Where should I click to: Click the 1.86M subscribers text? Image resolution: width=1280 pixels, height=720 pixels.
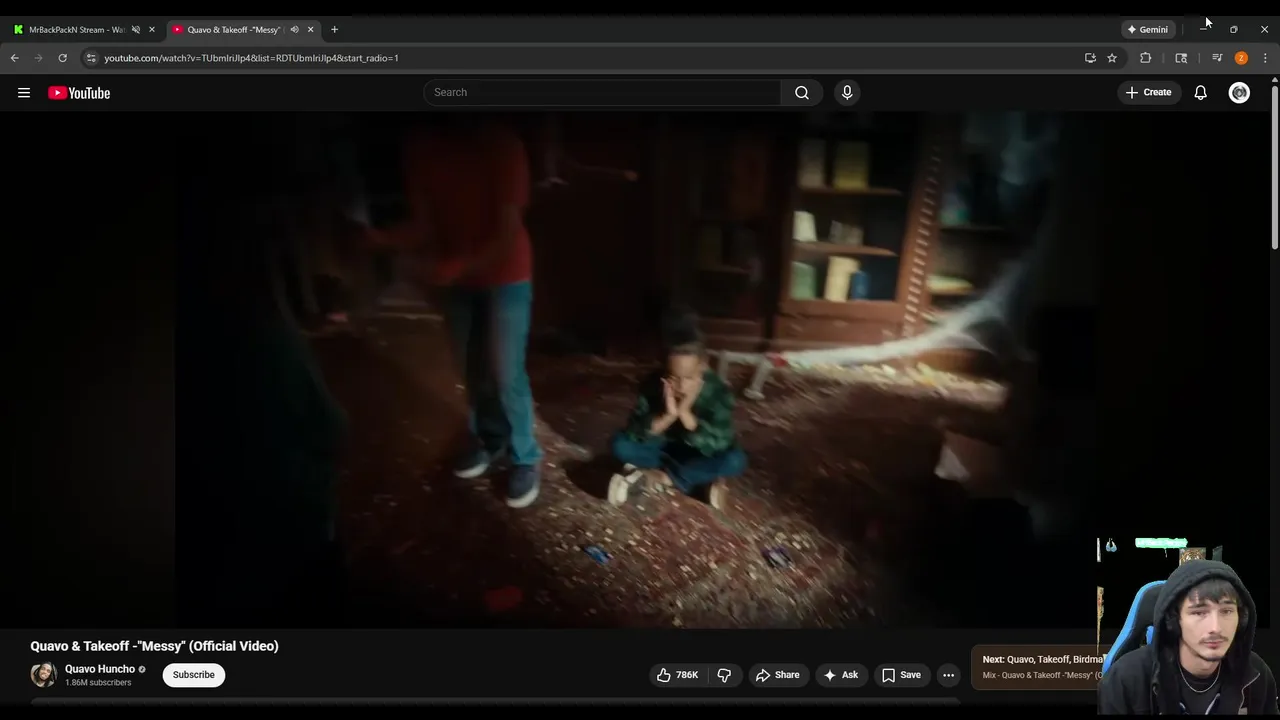(x=98, y=683)
